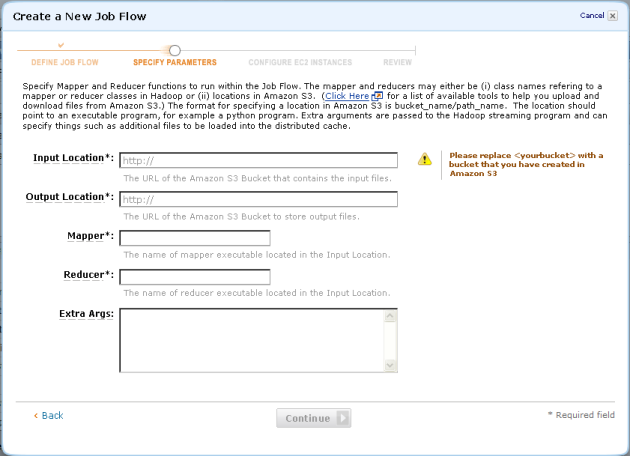Click the warning triangle icon
630x456 pixels.
click(x=425, y=159)
